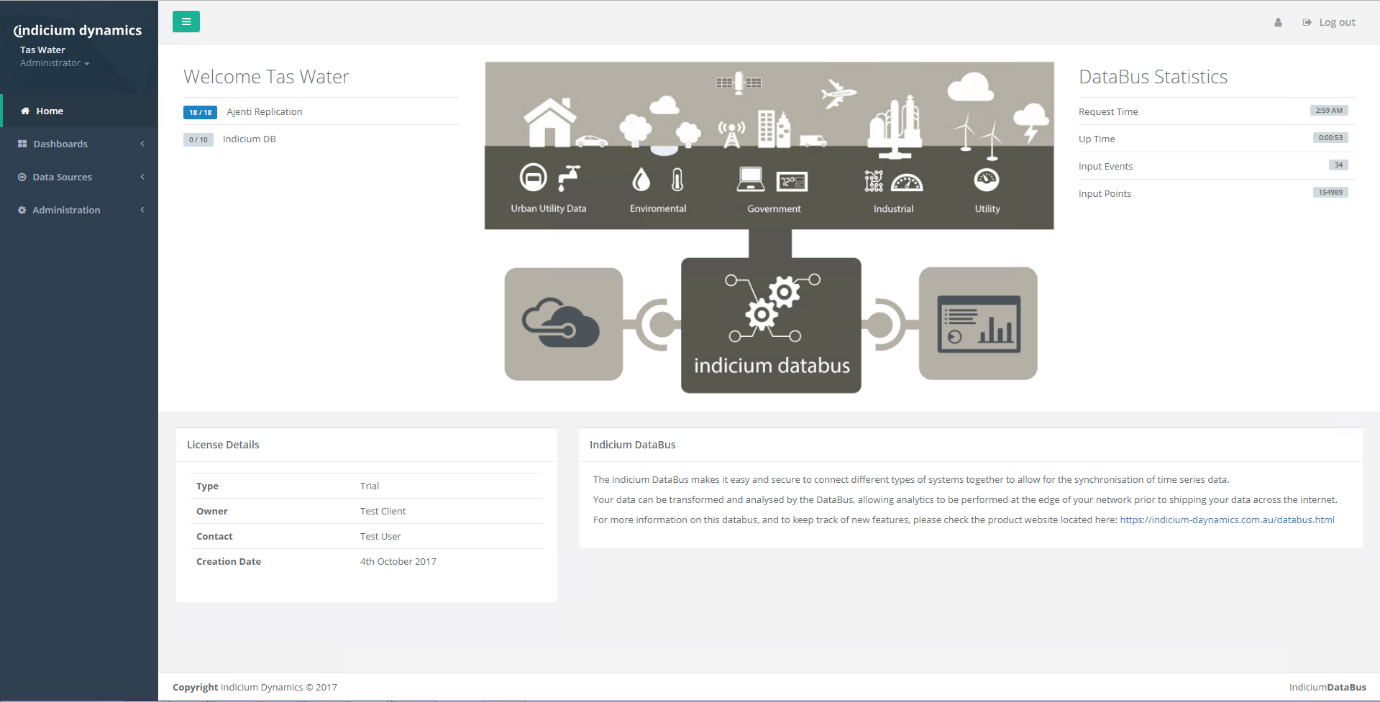Click the indicium databus gears tile
The height and width of the screenshot is (702, 1380).
(771, 325)
